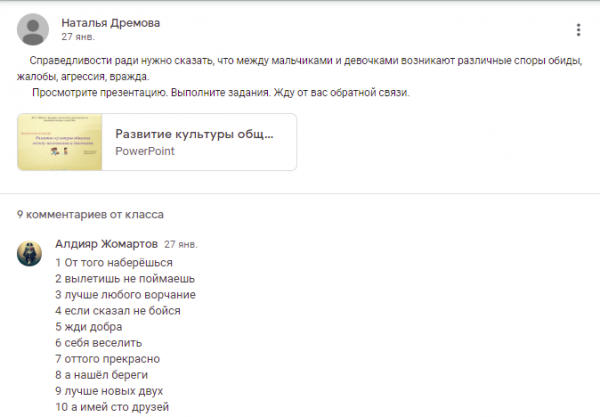The width and height of the screenshot is (600, 417).
Task: Click comment line "3 лучше любого ворчание"
Action: click(x=125, y=294)
